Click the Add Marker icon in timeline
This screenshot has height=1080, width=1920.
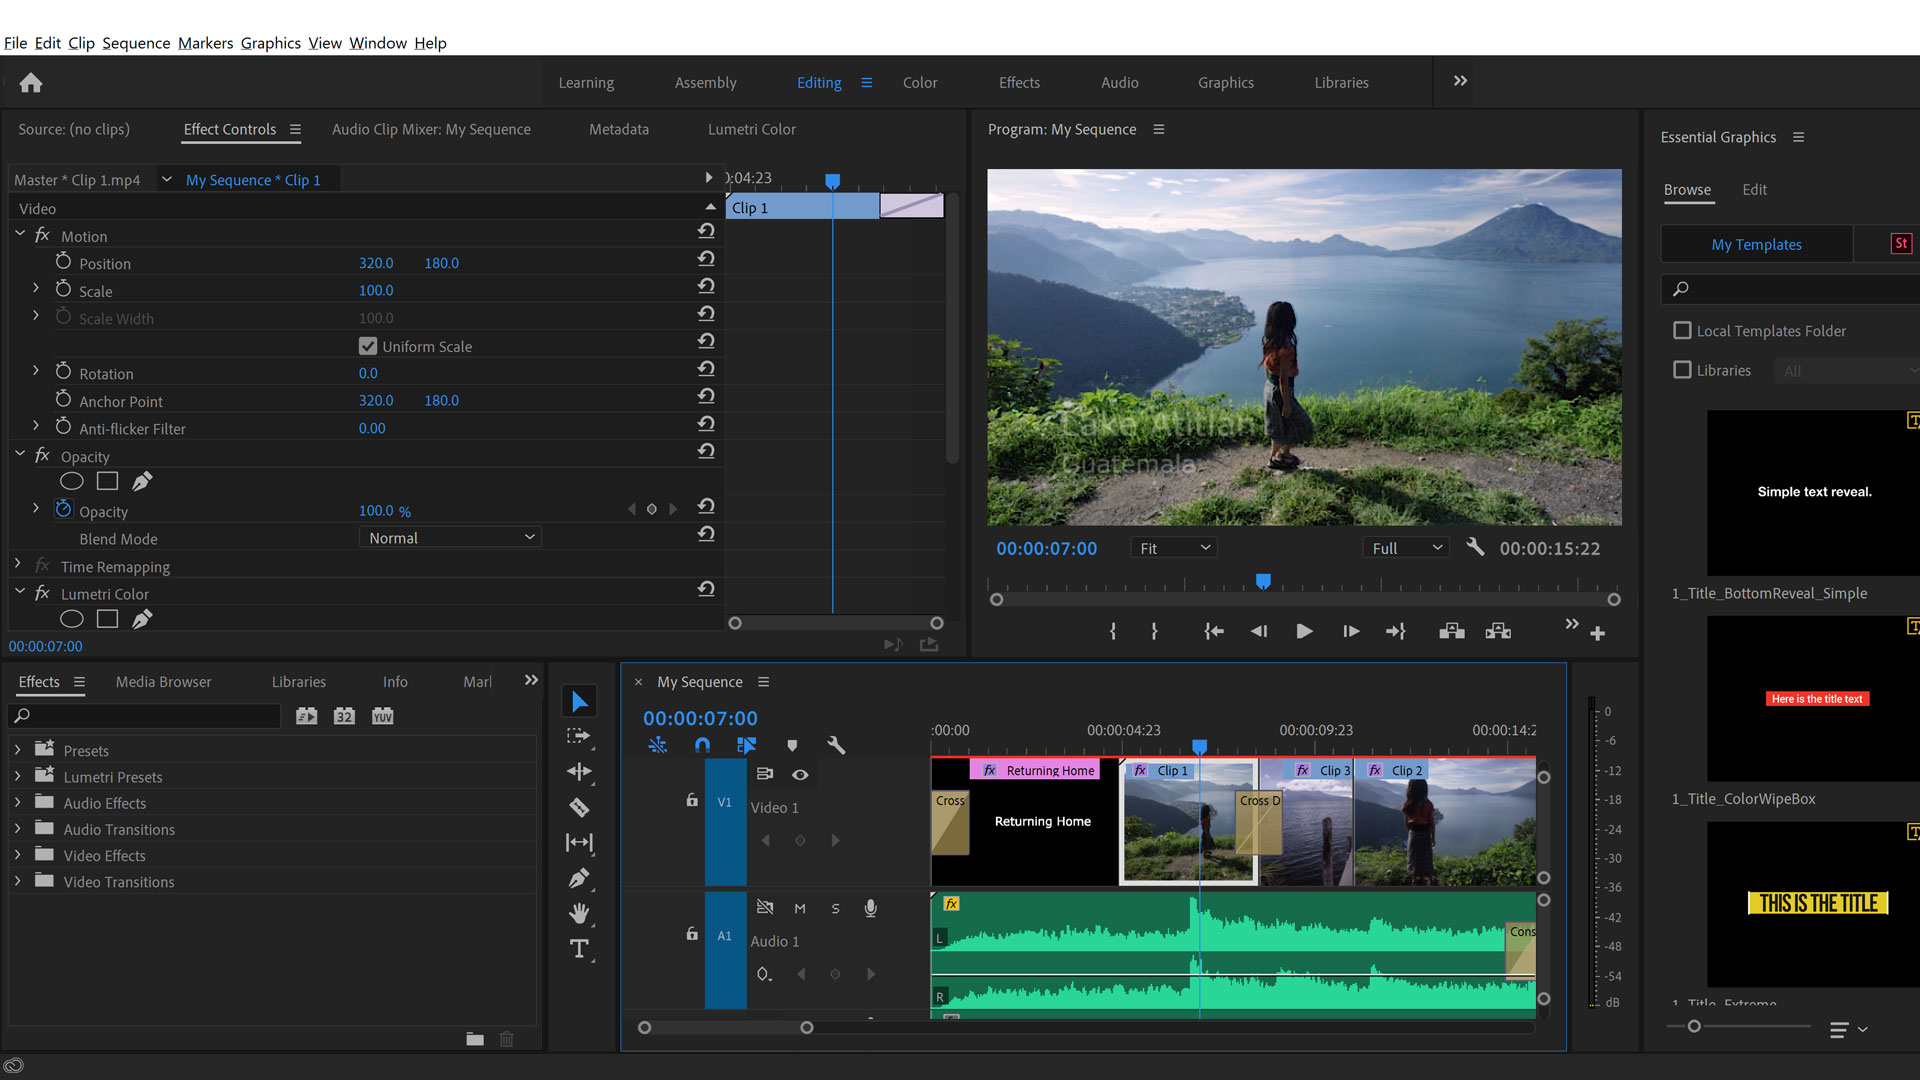tap(791, 745)
